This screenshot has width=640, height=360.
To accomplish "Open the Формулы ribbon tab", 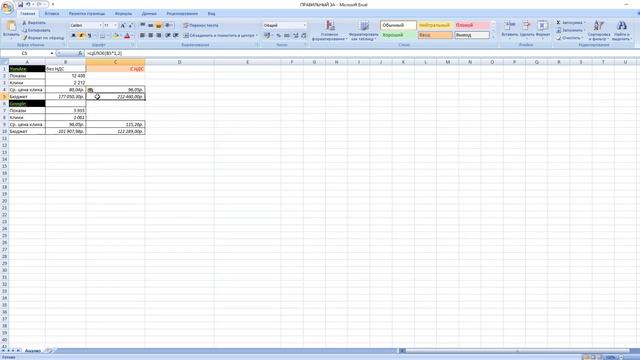I will tap(123, 13).
